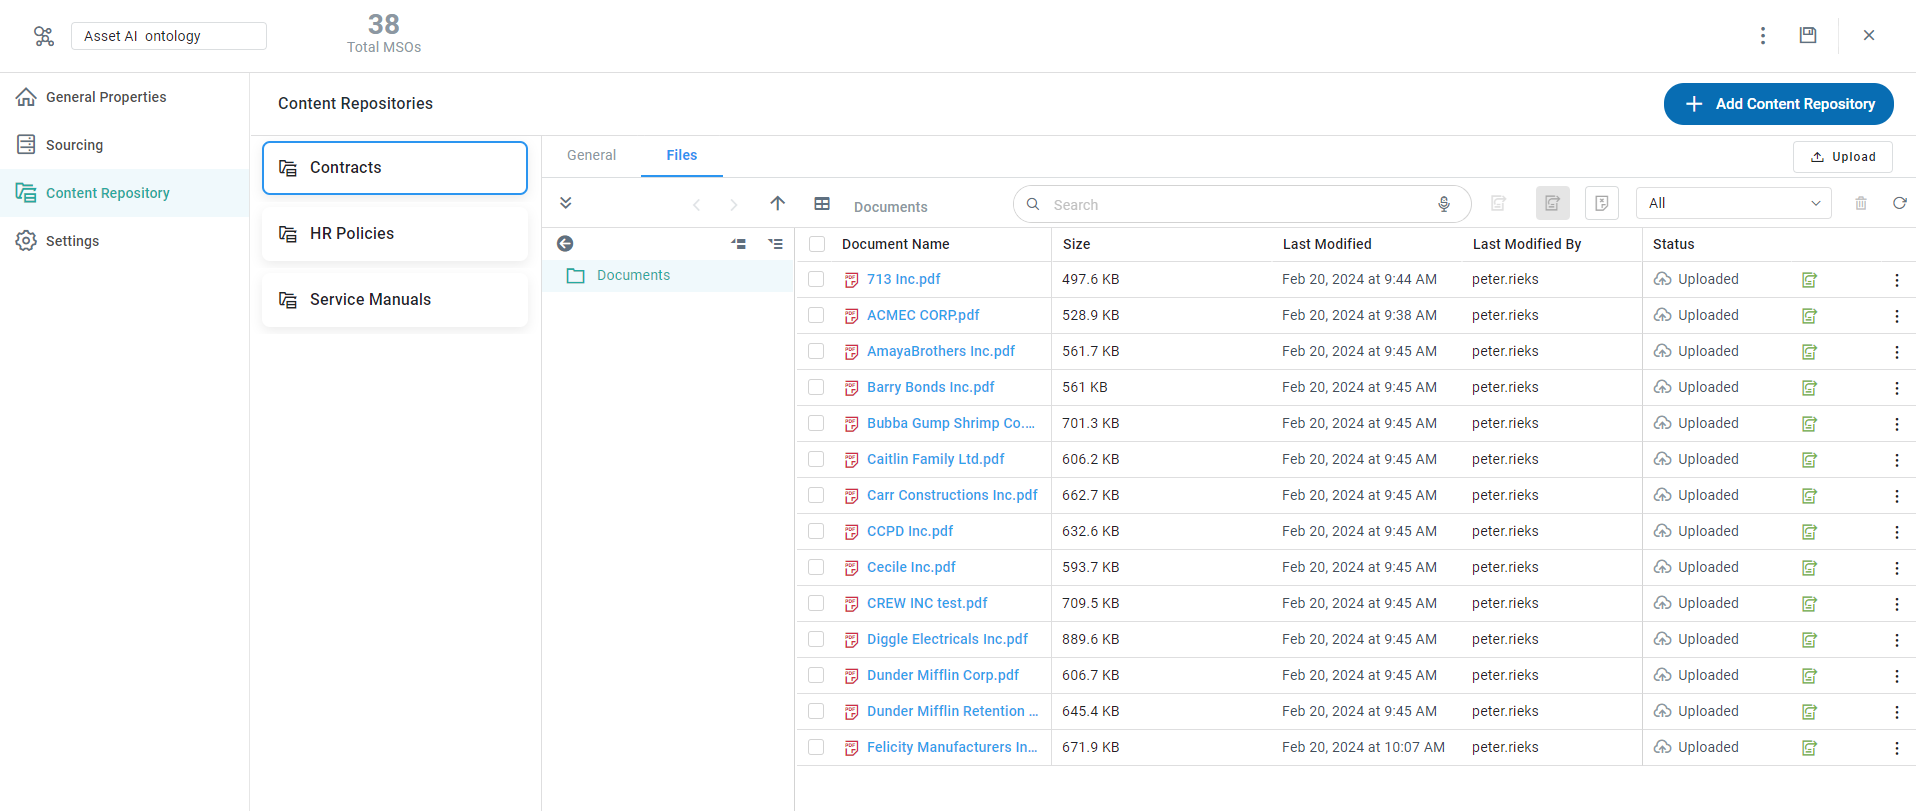Switch to the General tab
Viewport: 1916px width, 811px height.
pos(591,155)
